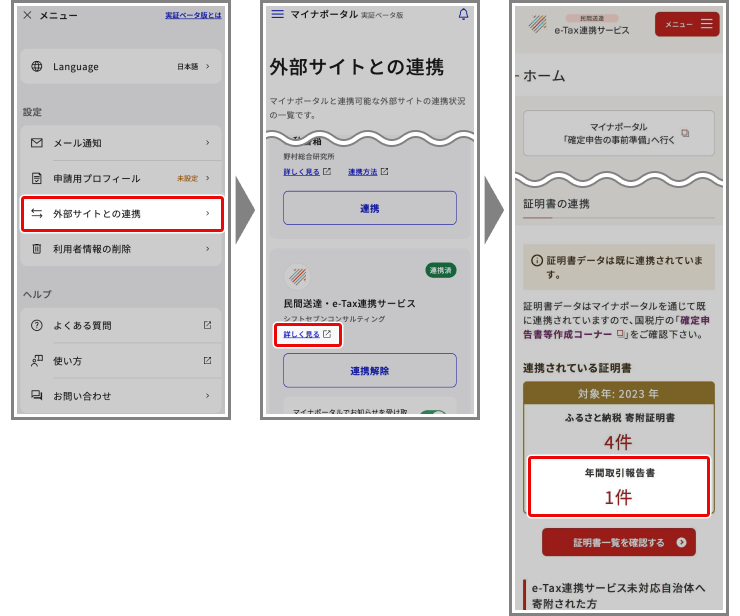740x616 pixels.
Task: Click info icon in 証明書データ notice
Action: pyautogui.click(x=537, y=261)
